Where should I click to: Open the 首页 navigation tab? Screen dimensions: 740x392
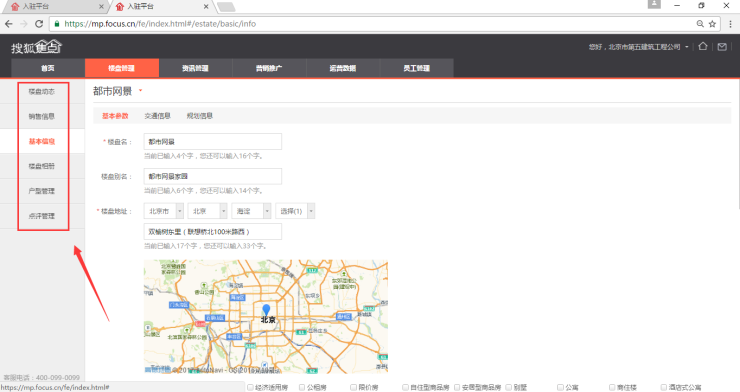pos(48,68)
